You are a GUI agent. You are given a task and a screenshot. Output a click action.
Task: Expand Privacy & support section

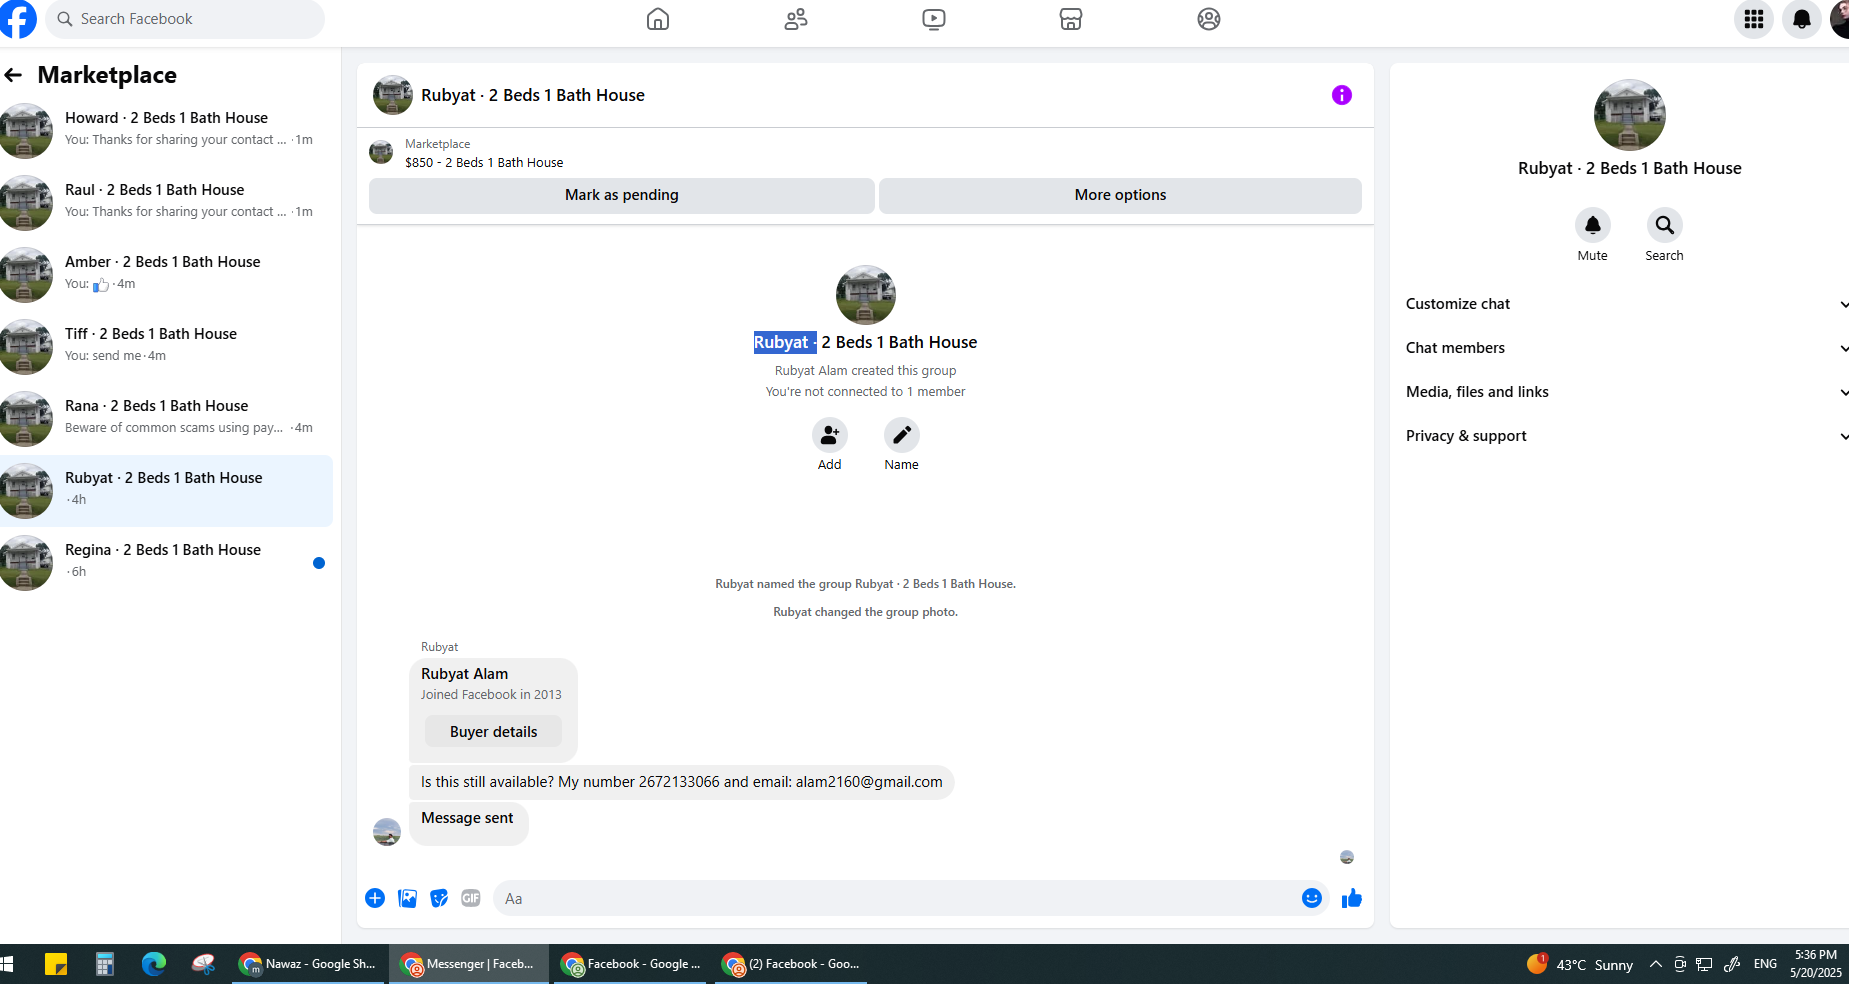click(1626, 436)
